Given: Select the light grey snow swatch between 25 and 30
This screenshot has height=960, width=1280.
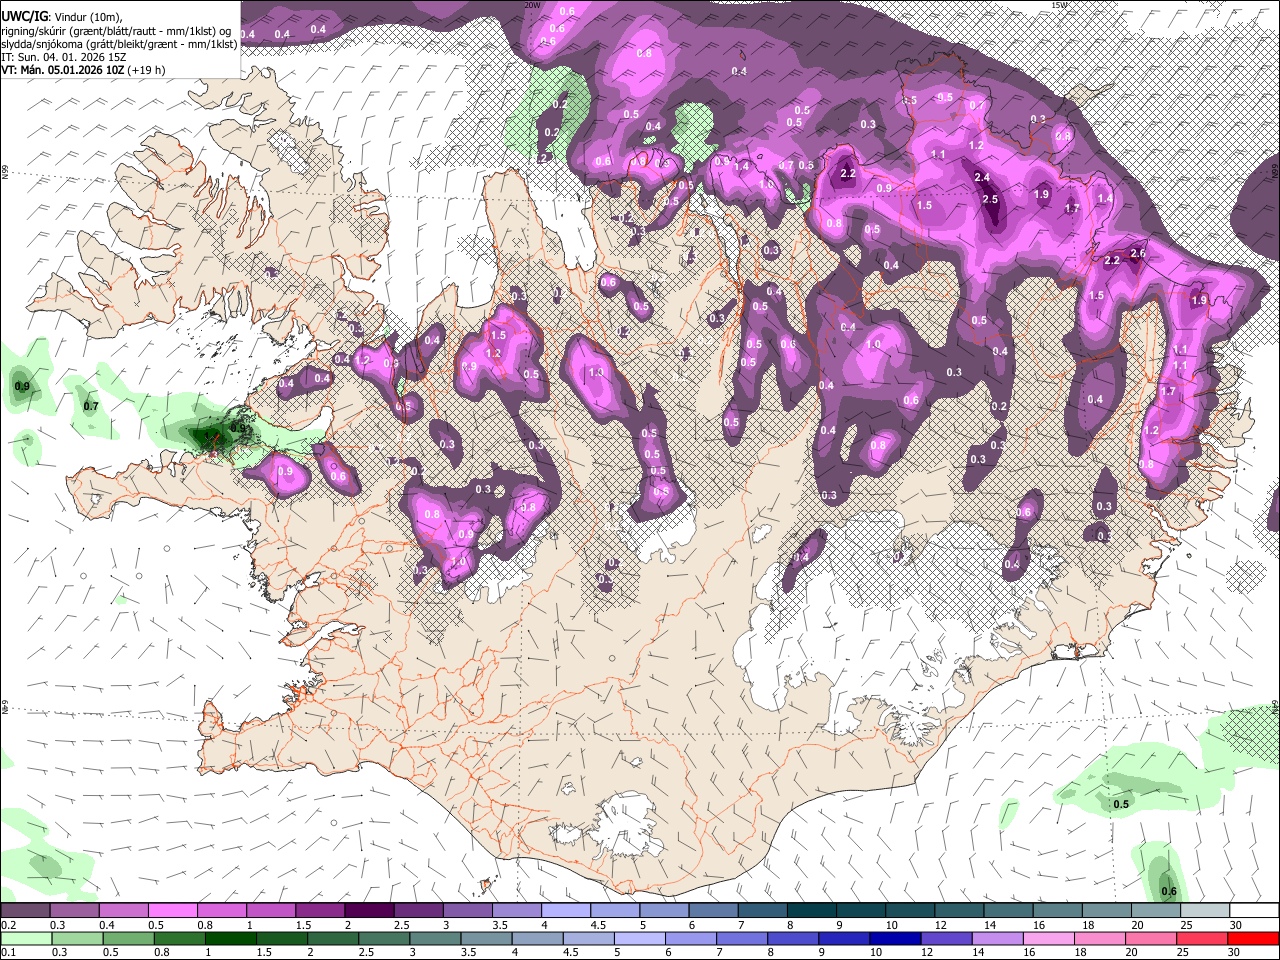Looking at the screenshot, I should [1204, 910].
